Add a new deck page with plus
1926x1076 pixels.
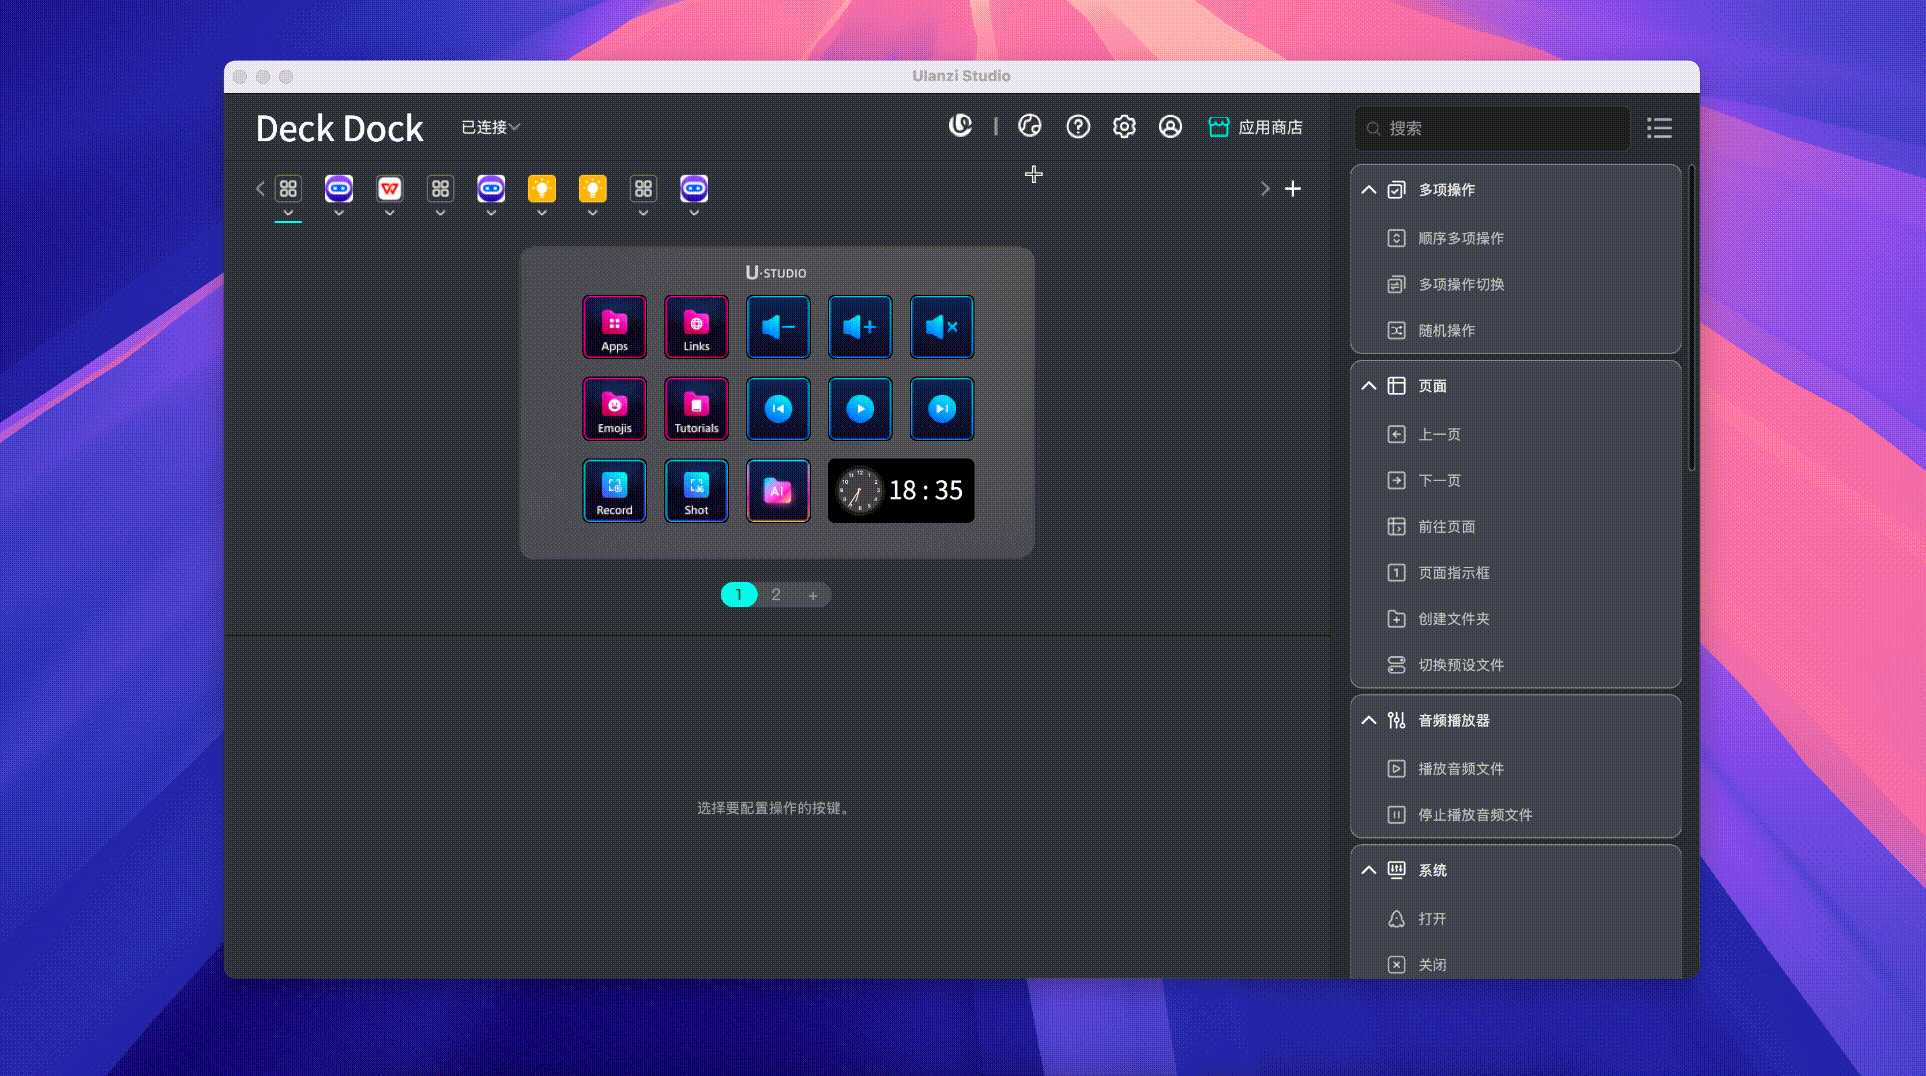point(813,595)
